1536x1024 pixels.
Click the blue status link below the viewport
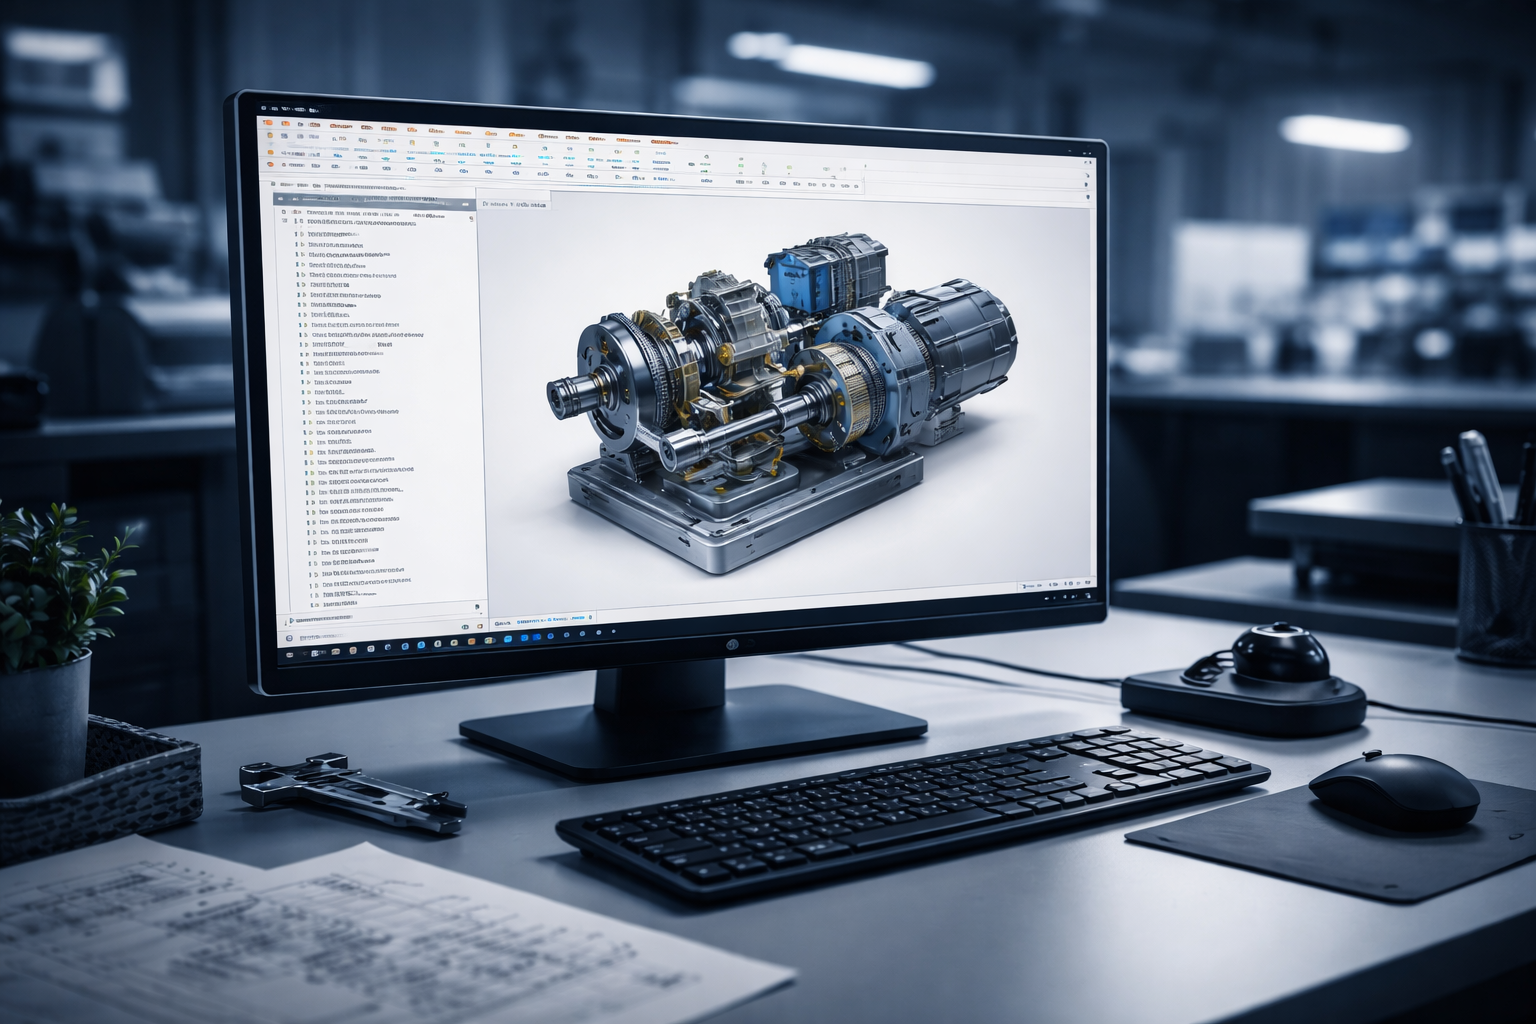click(525, 621)
